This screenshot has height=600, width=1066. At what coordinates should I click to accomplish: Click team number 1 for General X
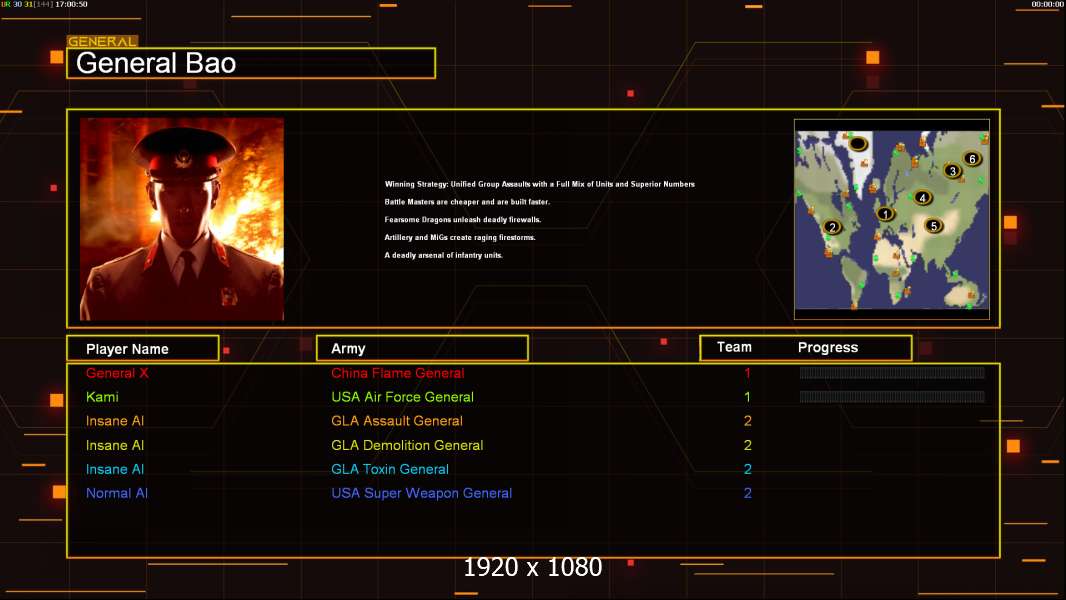[747, 373]
